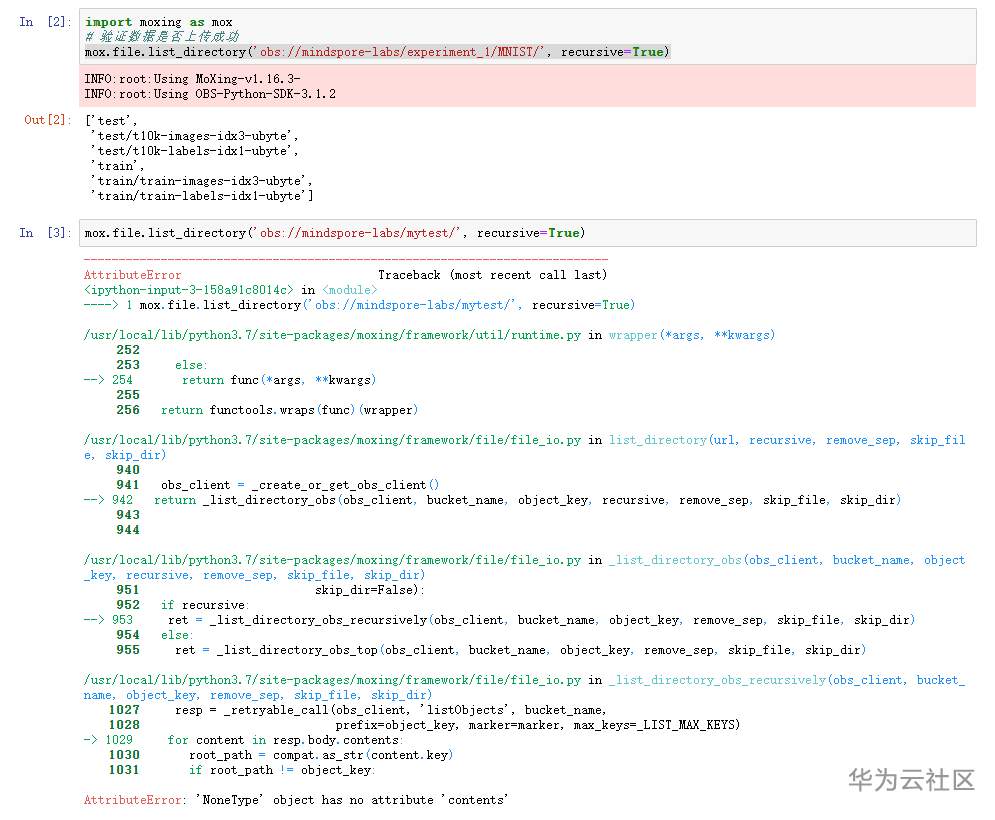This screenshot has height=820, width=995.
Task: Click 'Traceback (most recent call last)' text
Action: pyautogui.click(x=492, y=275)
